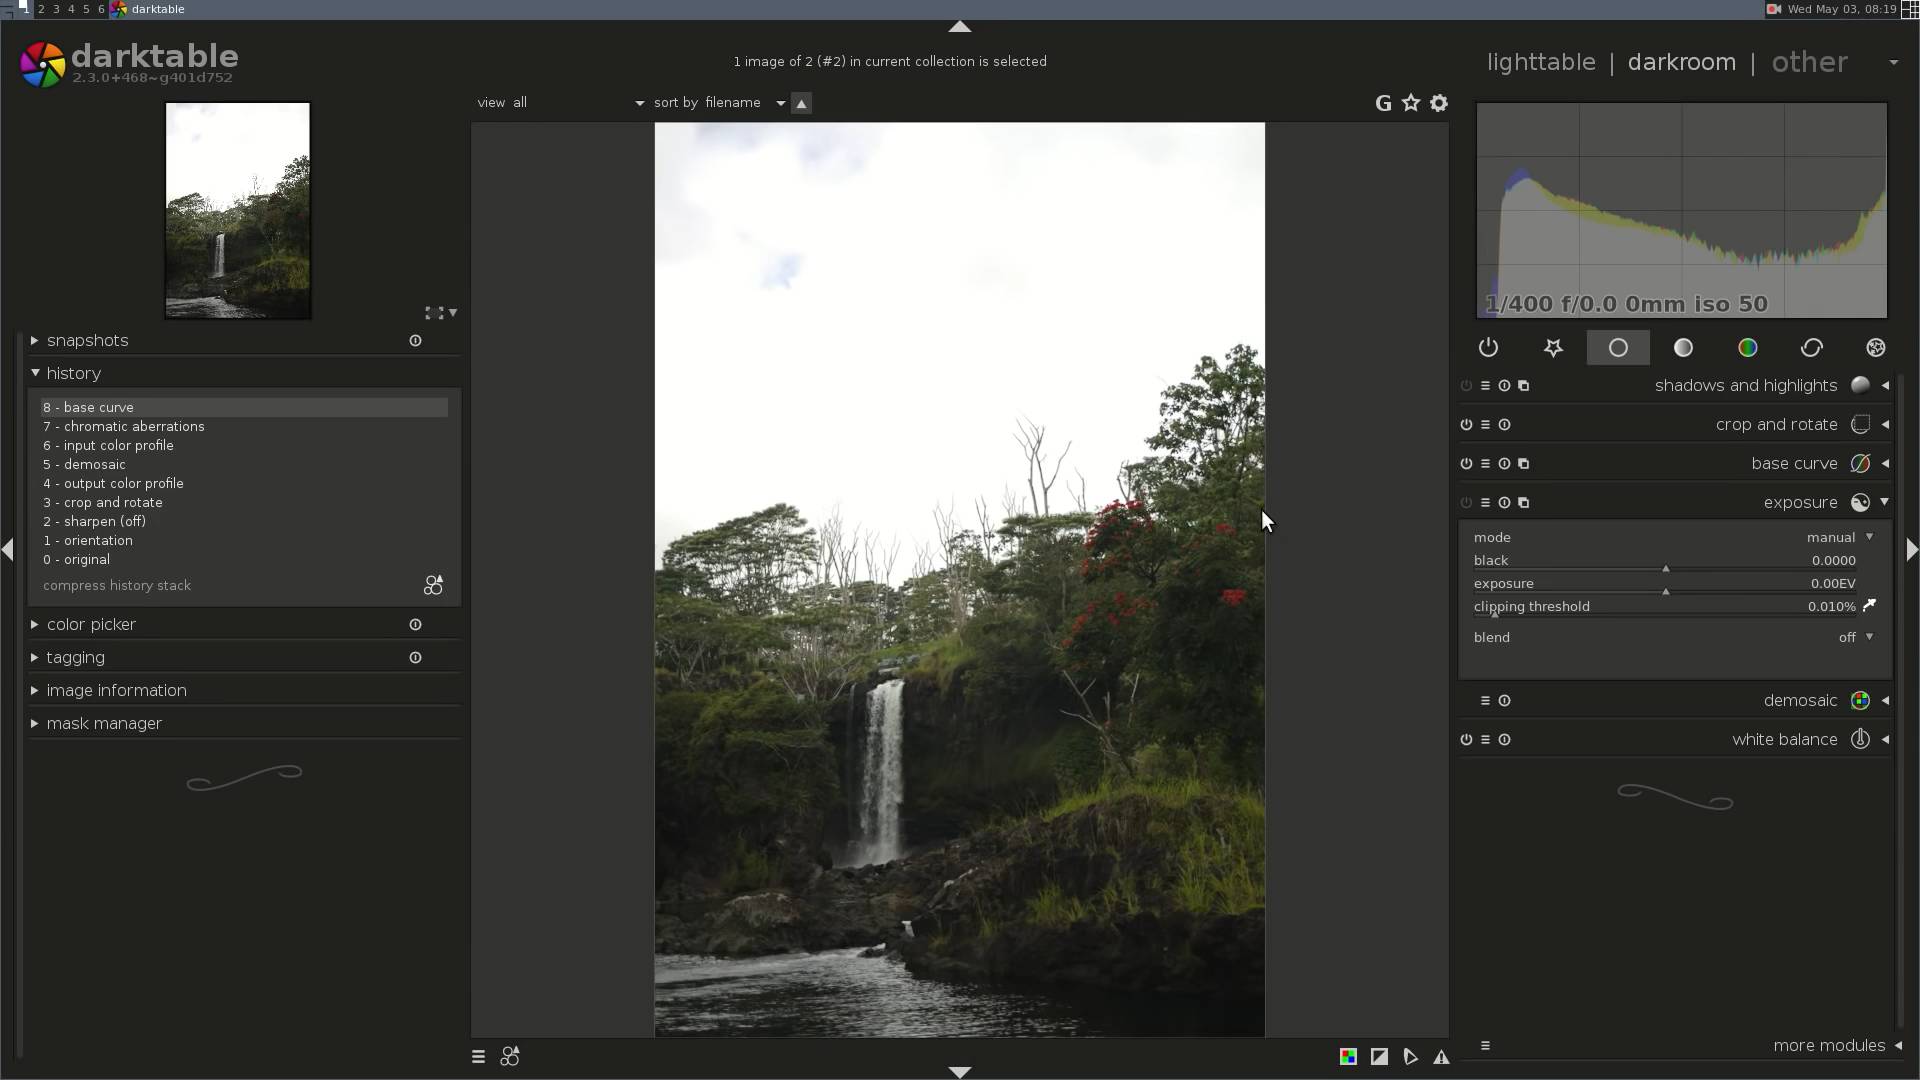Select history item 3 - crop and rotate

pyautogui.click(x=103, y=503)
